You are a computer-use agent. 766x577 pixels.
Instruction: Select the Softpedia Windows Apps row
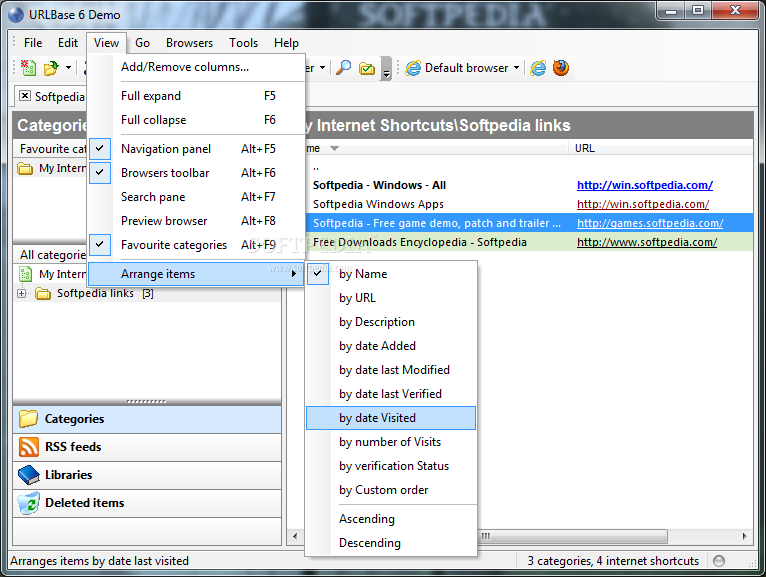tap(529, 204)
